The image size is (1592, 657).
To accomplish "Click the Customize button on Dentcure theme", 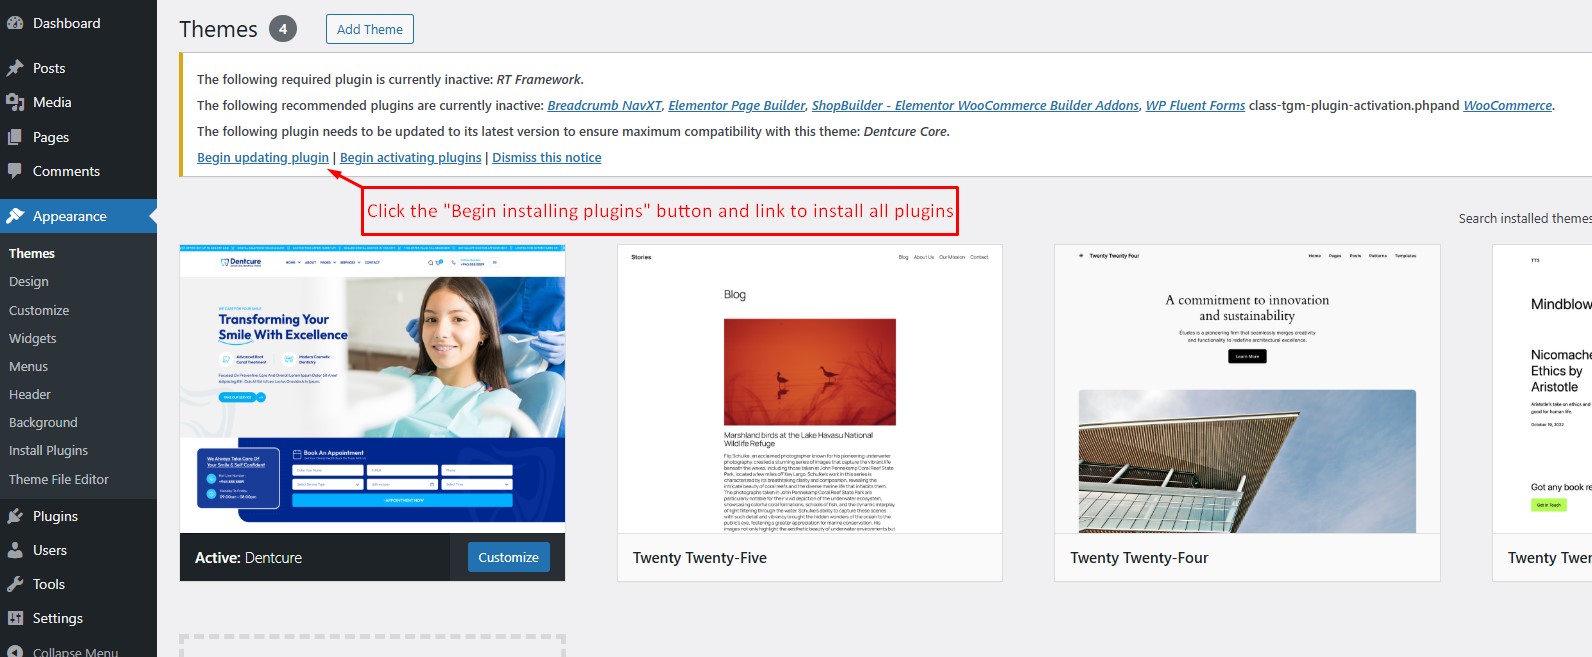I will click(509, 557).
